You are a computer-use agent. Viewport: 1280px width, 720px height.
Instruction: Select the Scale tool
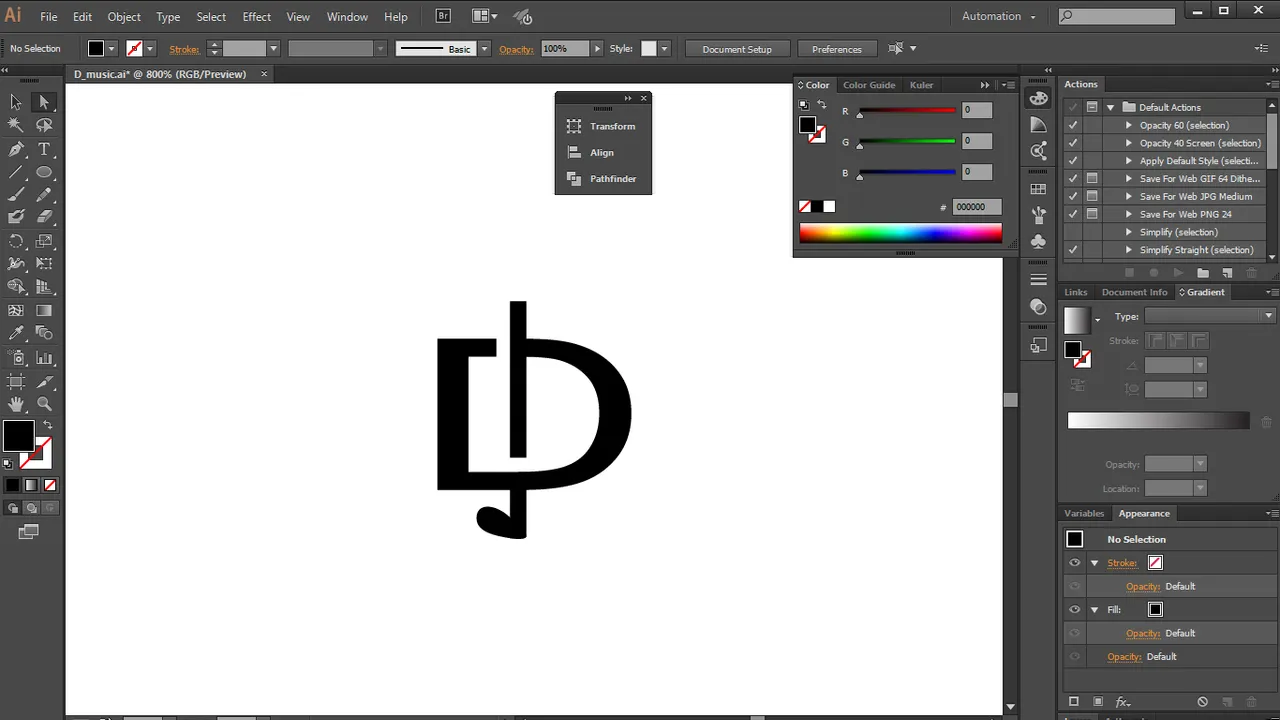click(44, 241)
